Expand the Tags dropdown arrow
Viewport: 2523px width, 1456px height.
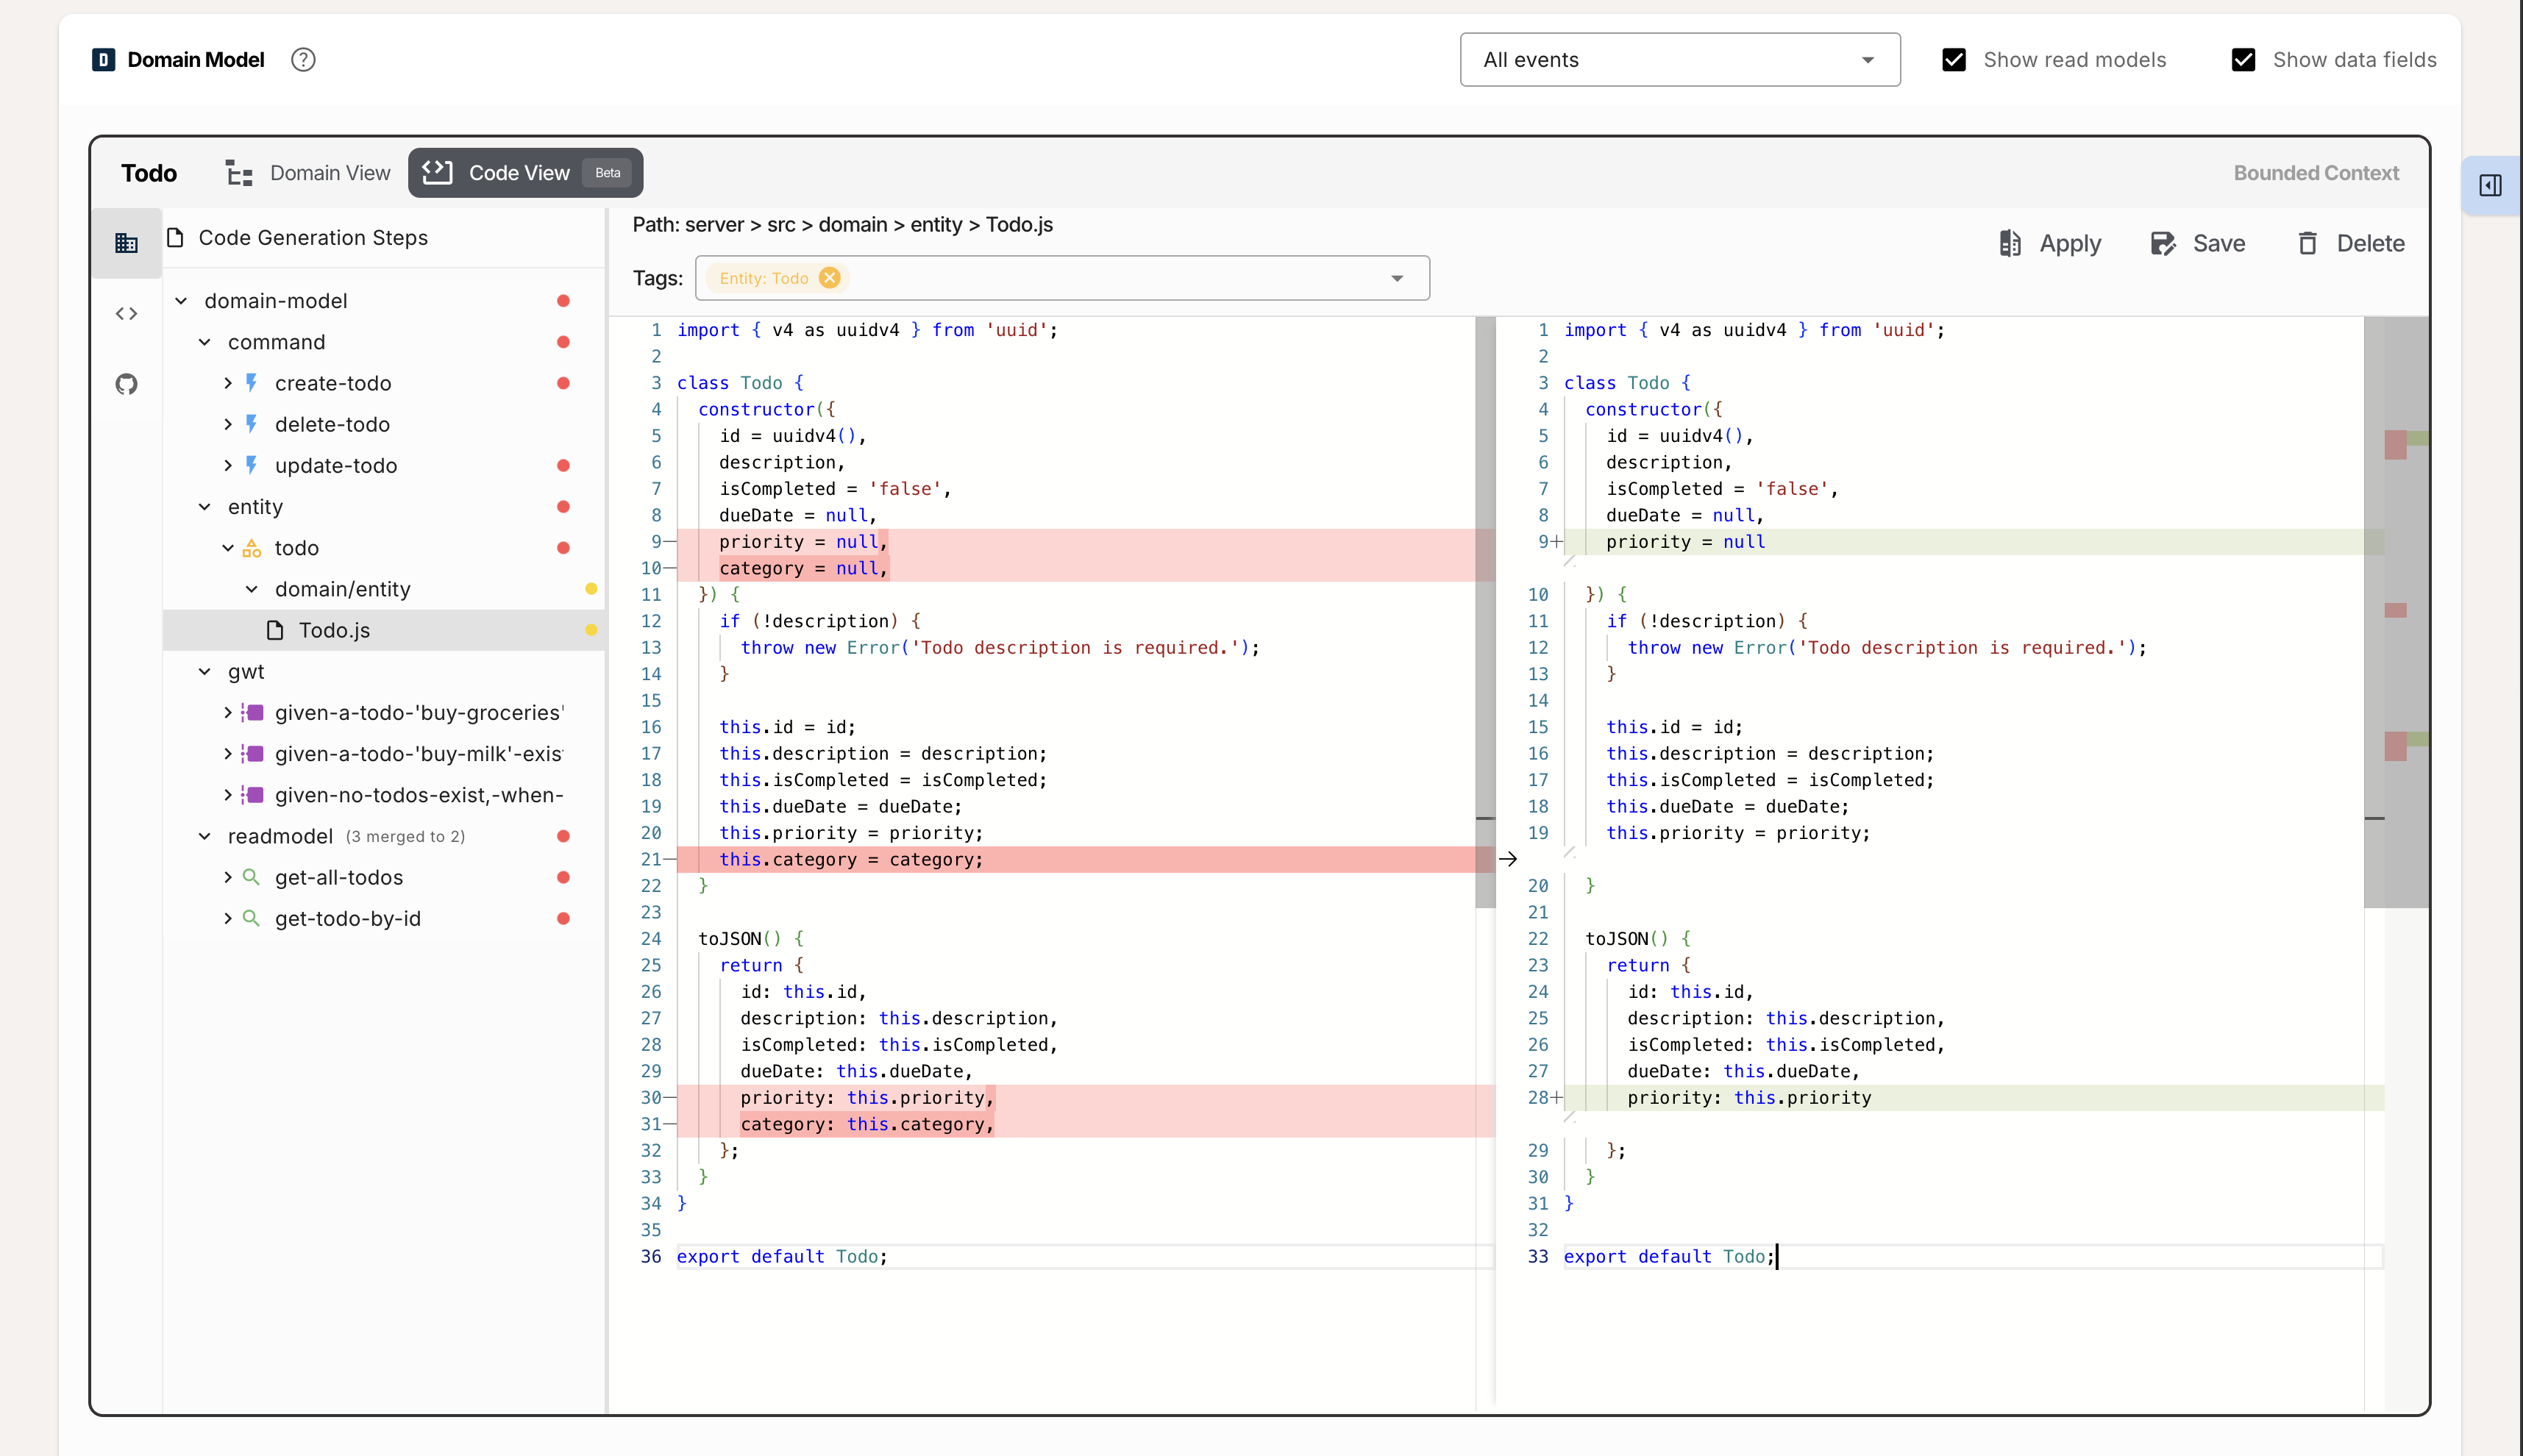1397,278
